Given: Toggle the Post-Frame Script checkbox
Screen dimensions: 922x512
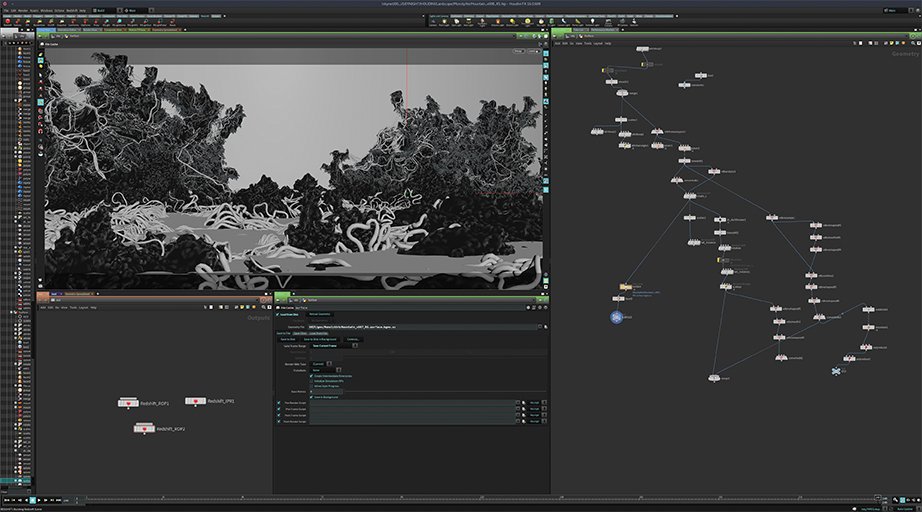Looking at the screenshot, I should 279,415.
